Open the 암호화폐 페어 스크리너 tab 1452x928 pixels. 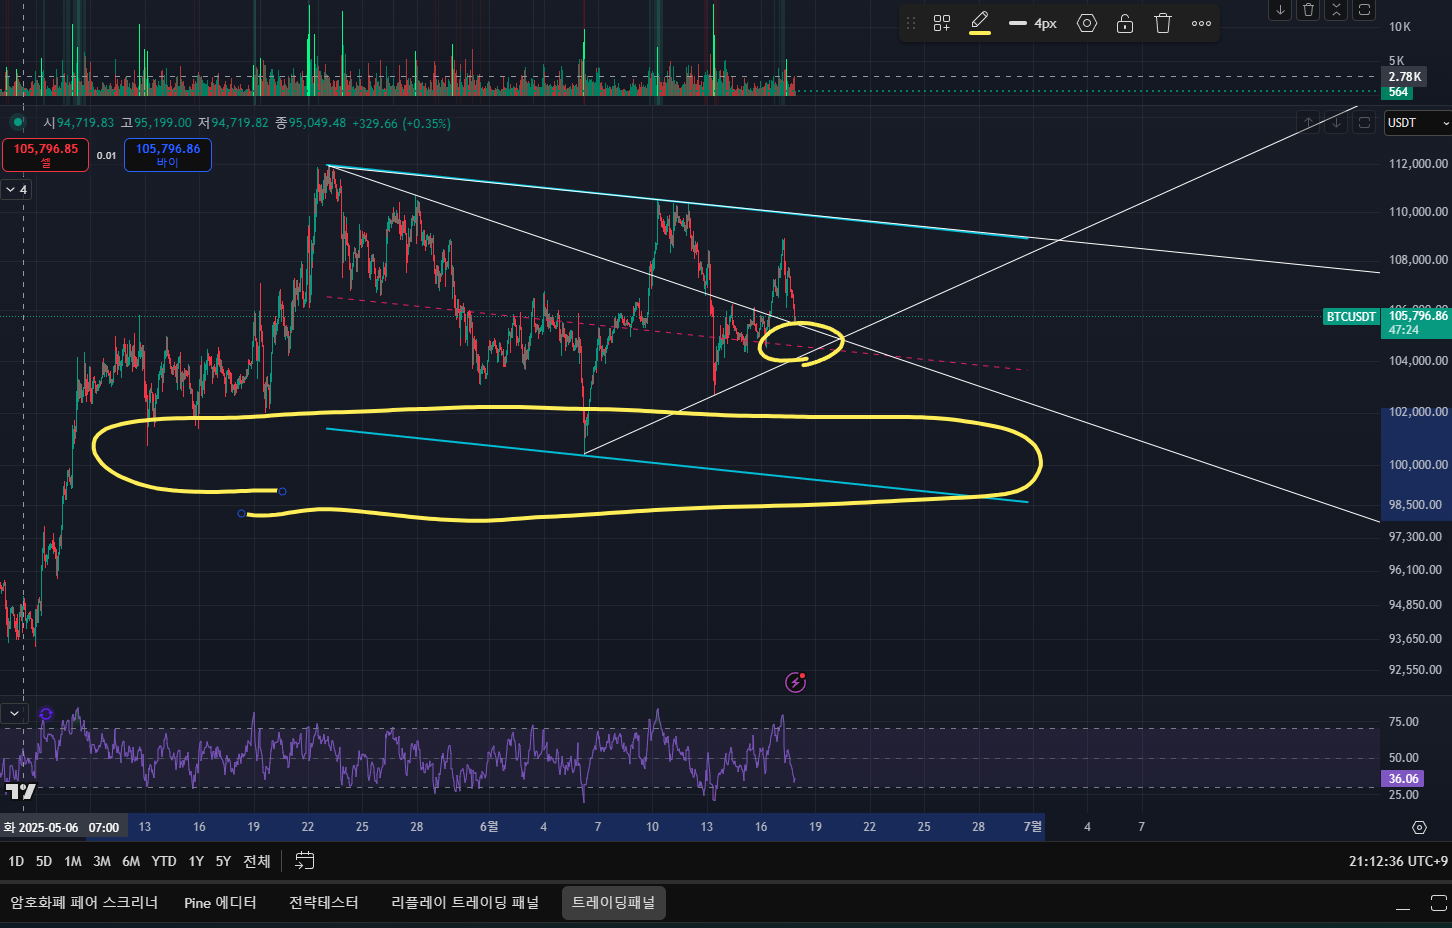[x=84, y=903]
